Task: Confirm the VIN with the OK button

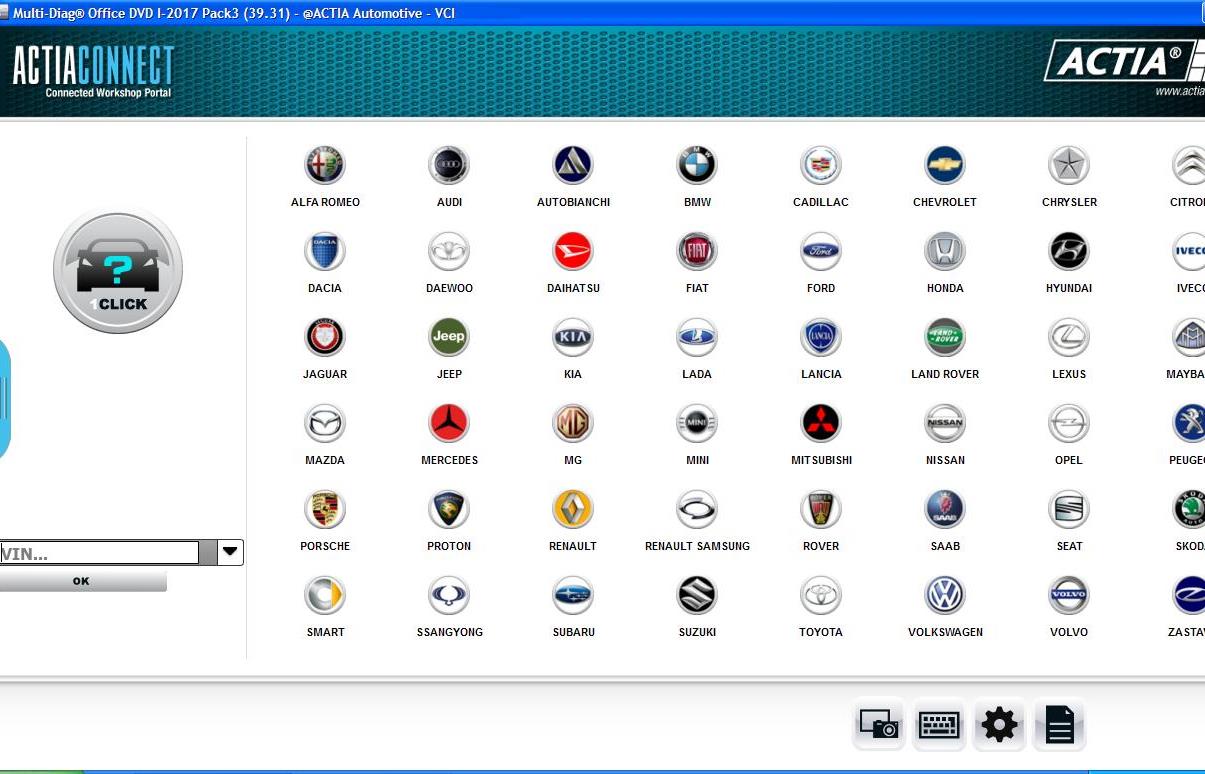Action: point(82,581)
